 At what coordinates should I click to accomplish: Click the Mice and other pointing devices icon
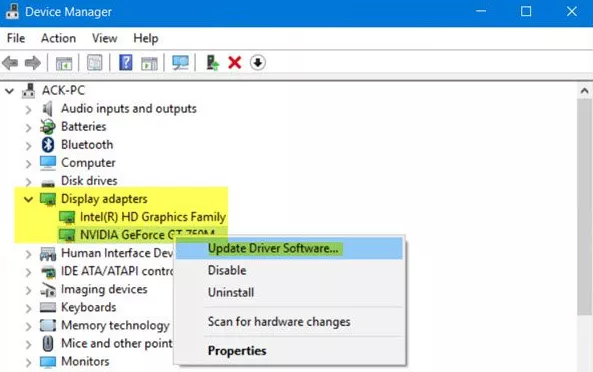48,344
